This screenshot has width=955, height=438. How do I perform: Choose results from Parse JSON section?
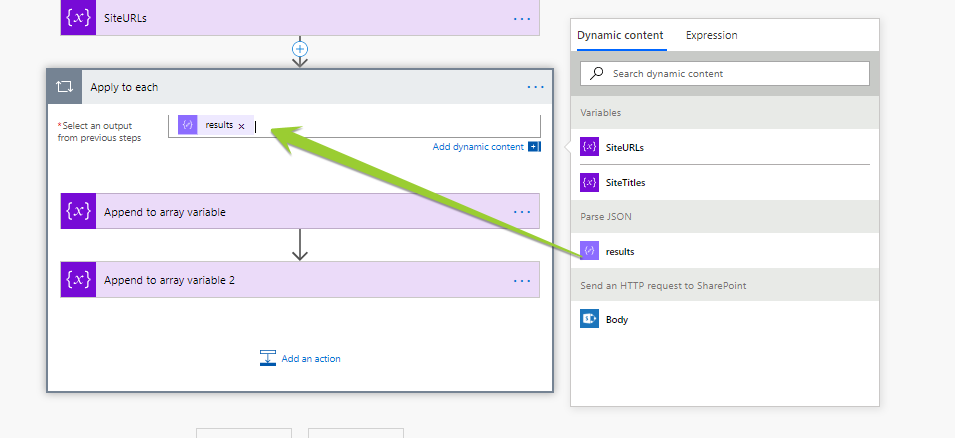[x=619, y=251]
